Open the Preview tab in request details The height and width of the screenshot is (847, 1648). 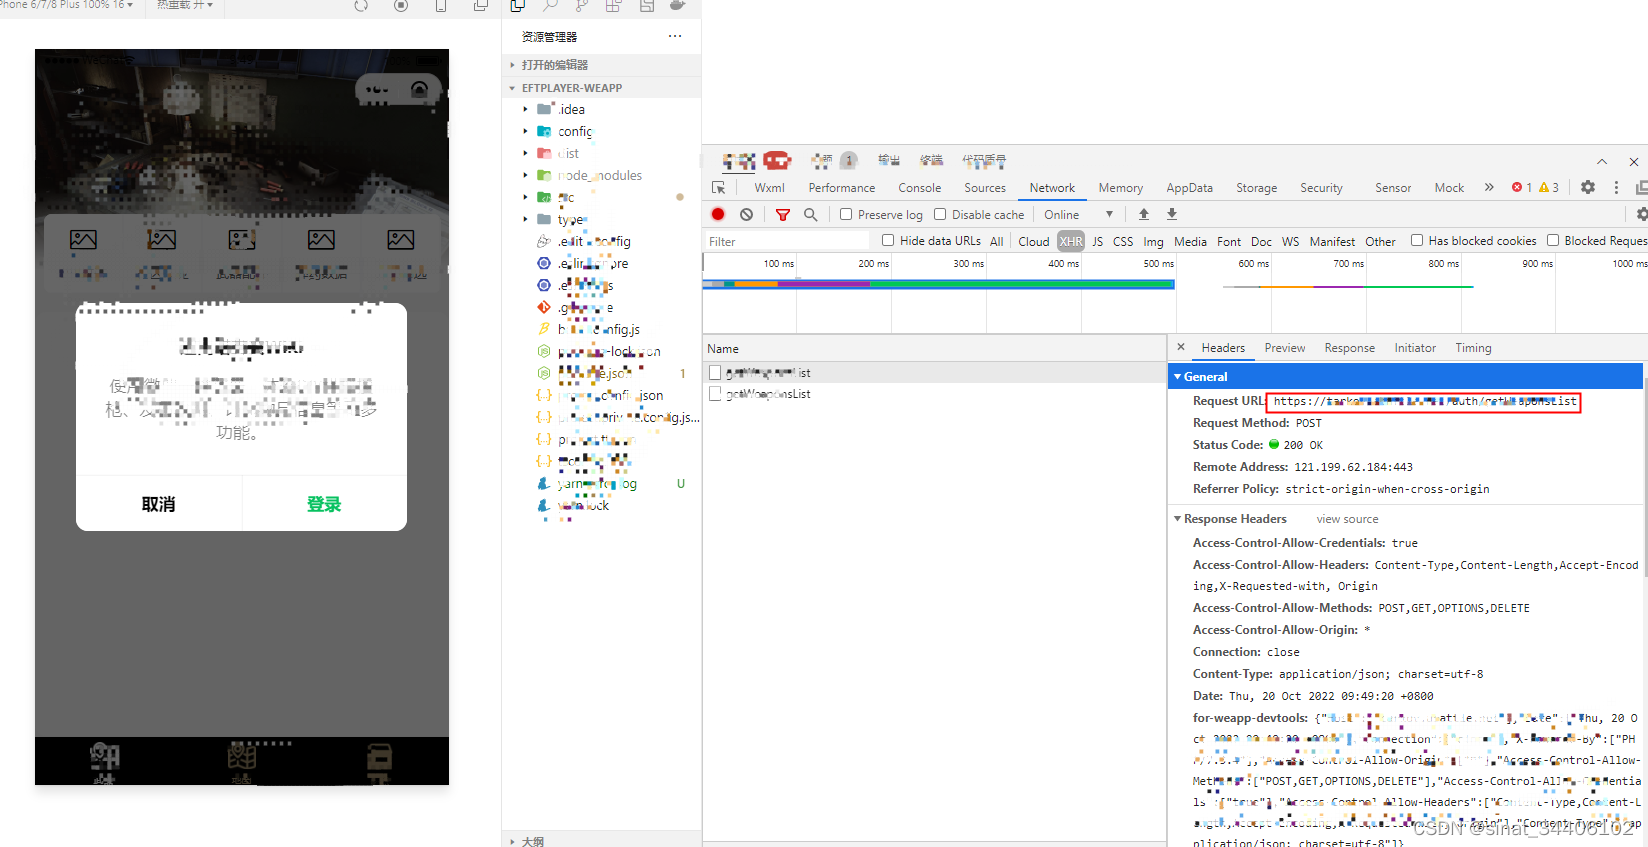point(1285,348)
